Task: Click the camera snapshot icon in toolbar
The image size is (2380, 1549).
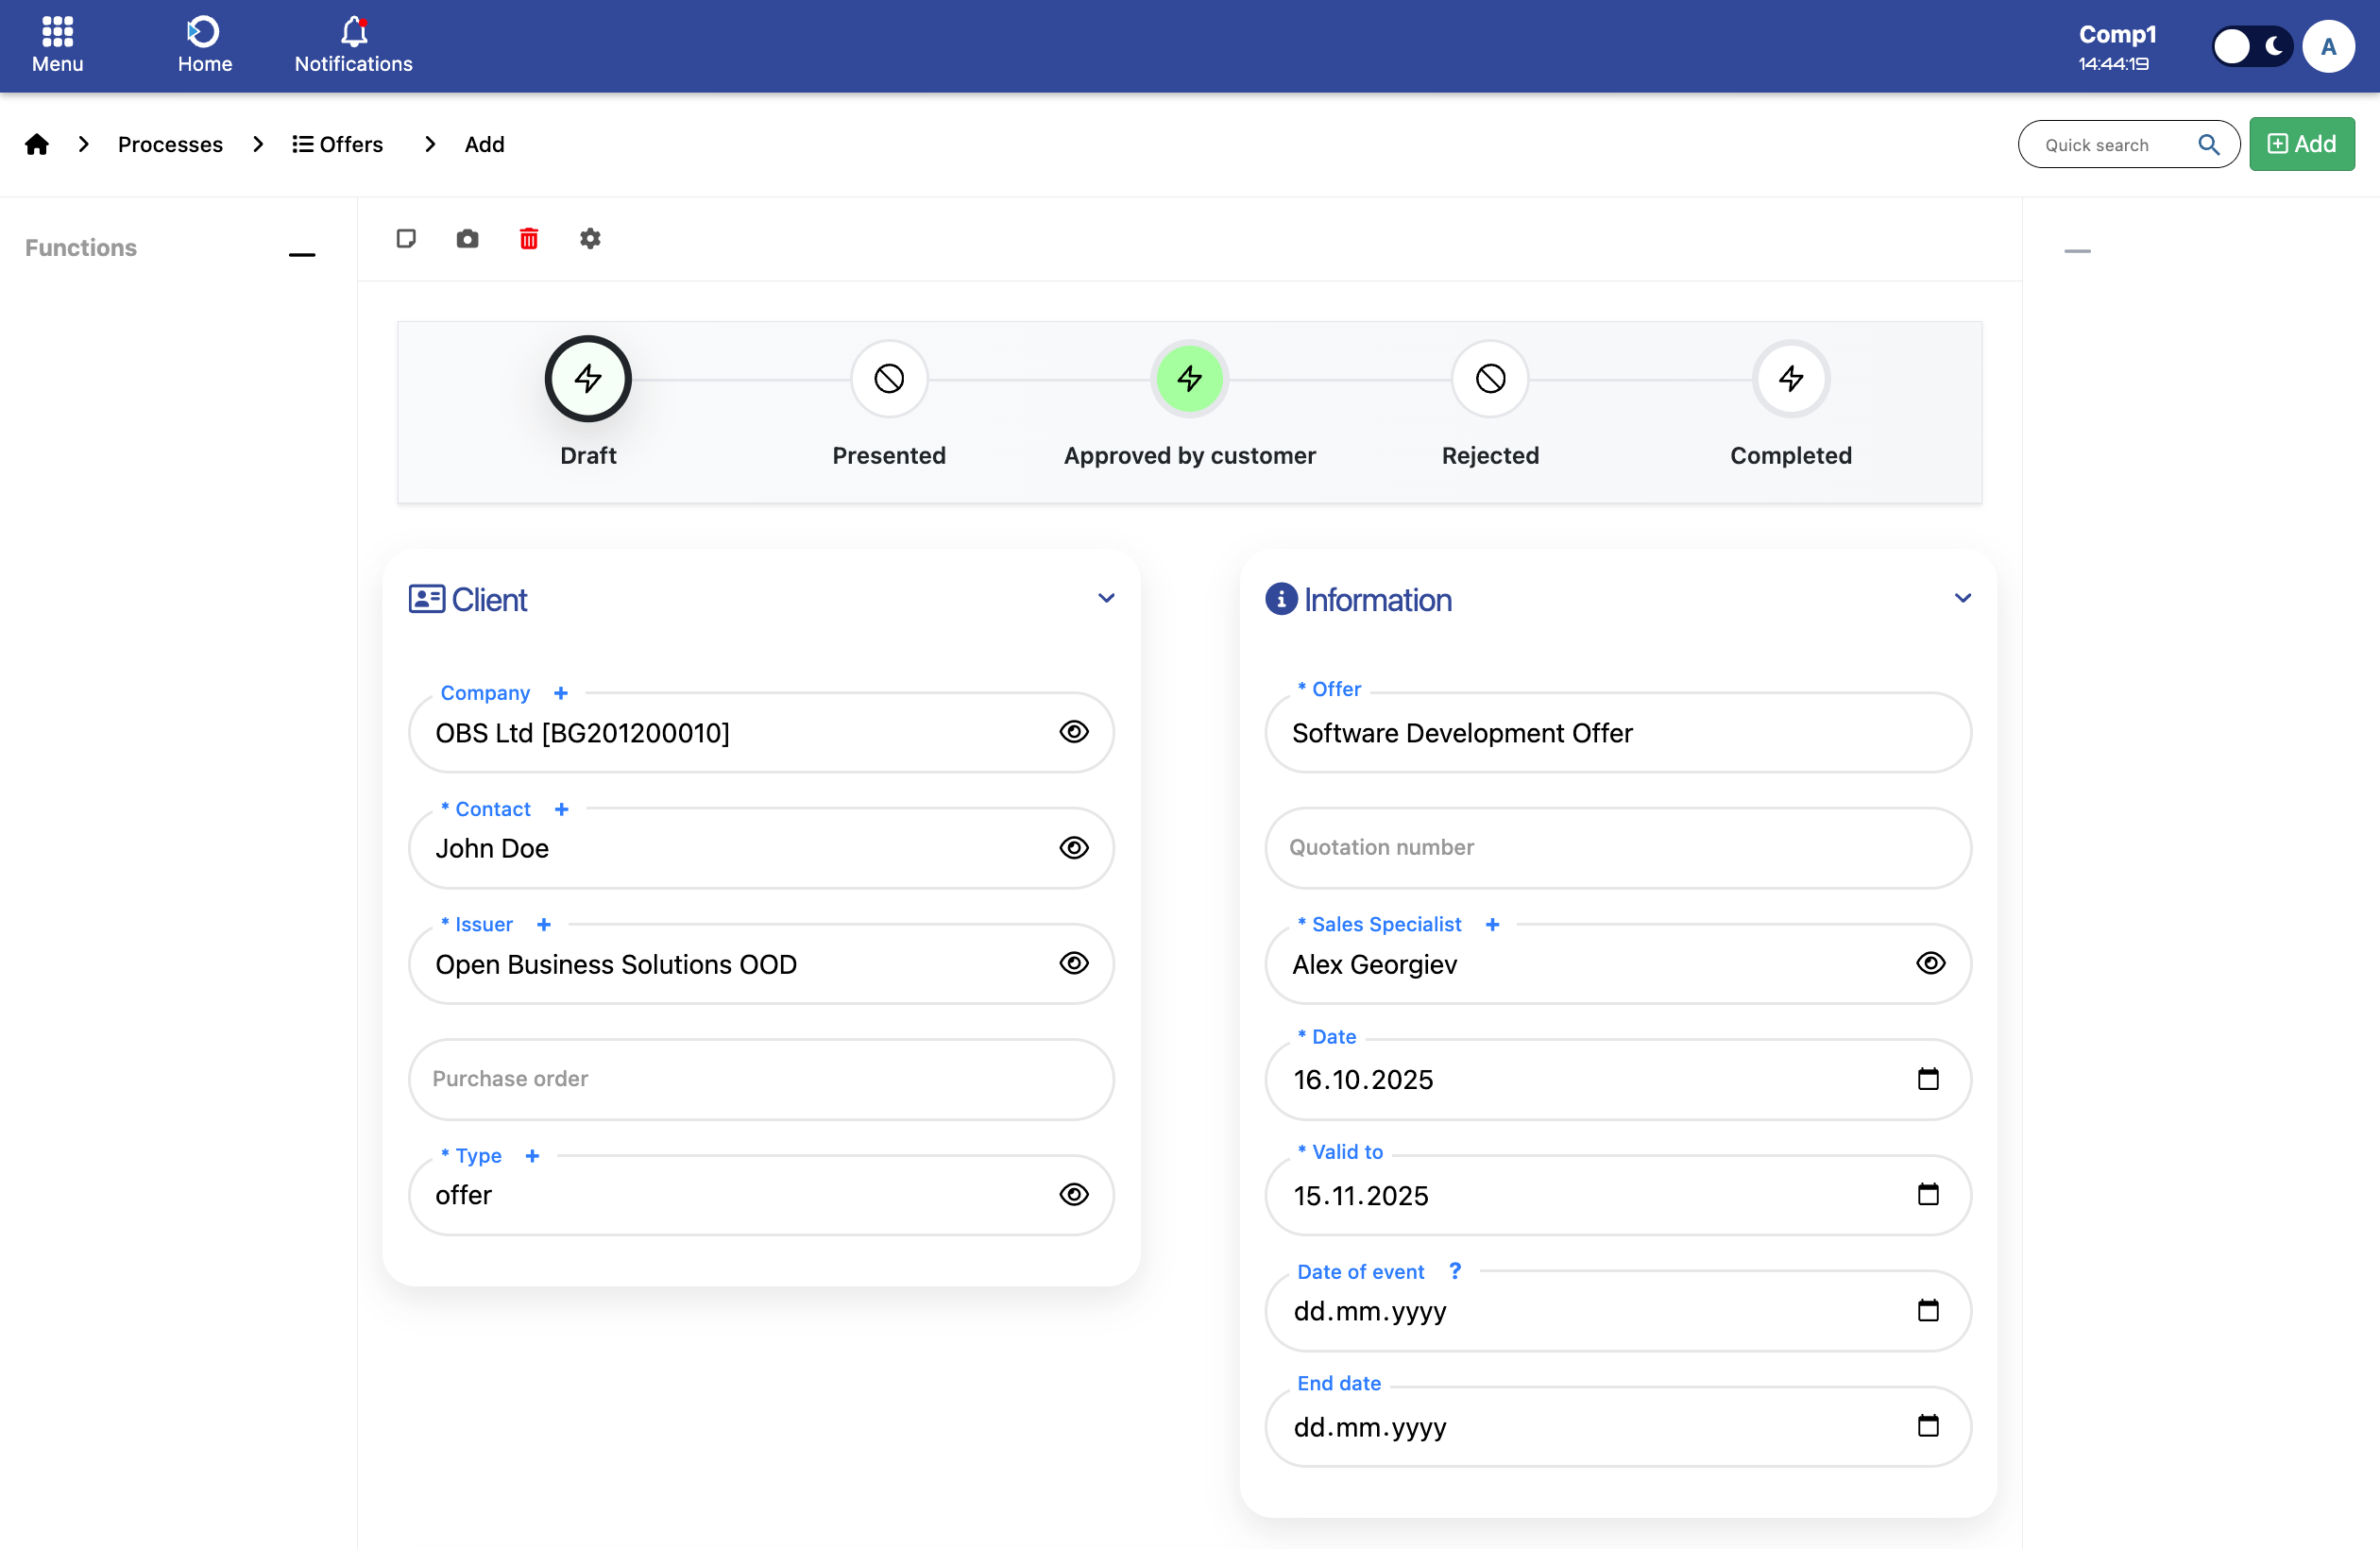Action: tap(467, 239)
